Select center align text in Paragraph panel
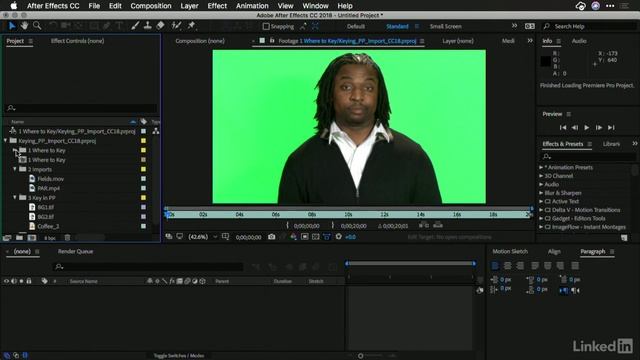This screenshot has width=640, height=360. [x=507, y=266]
